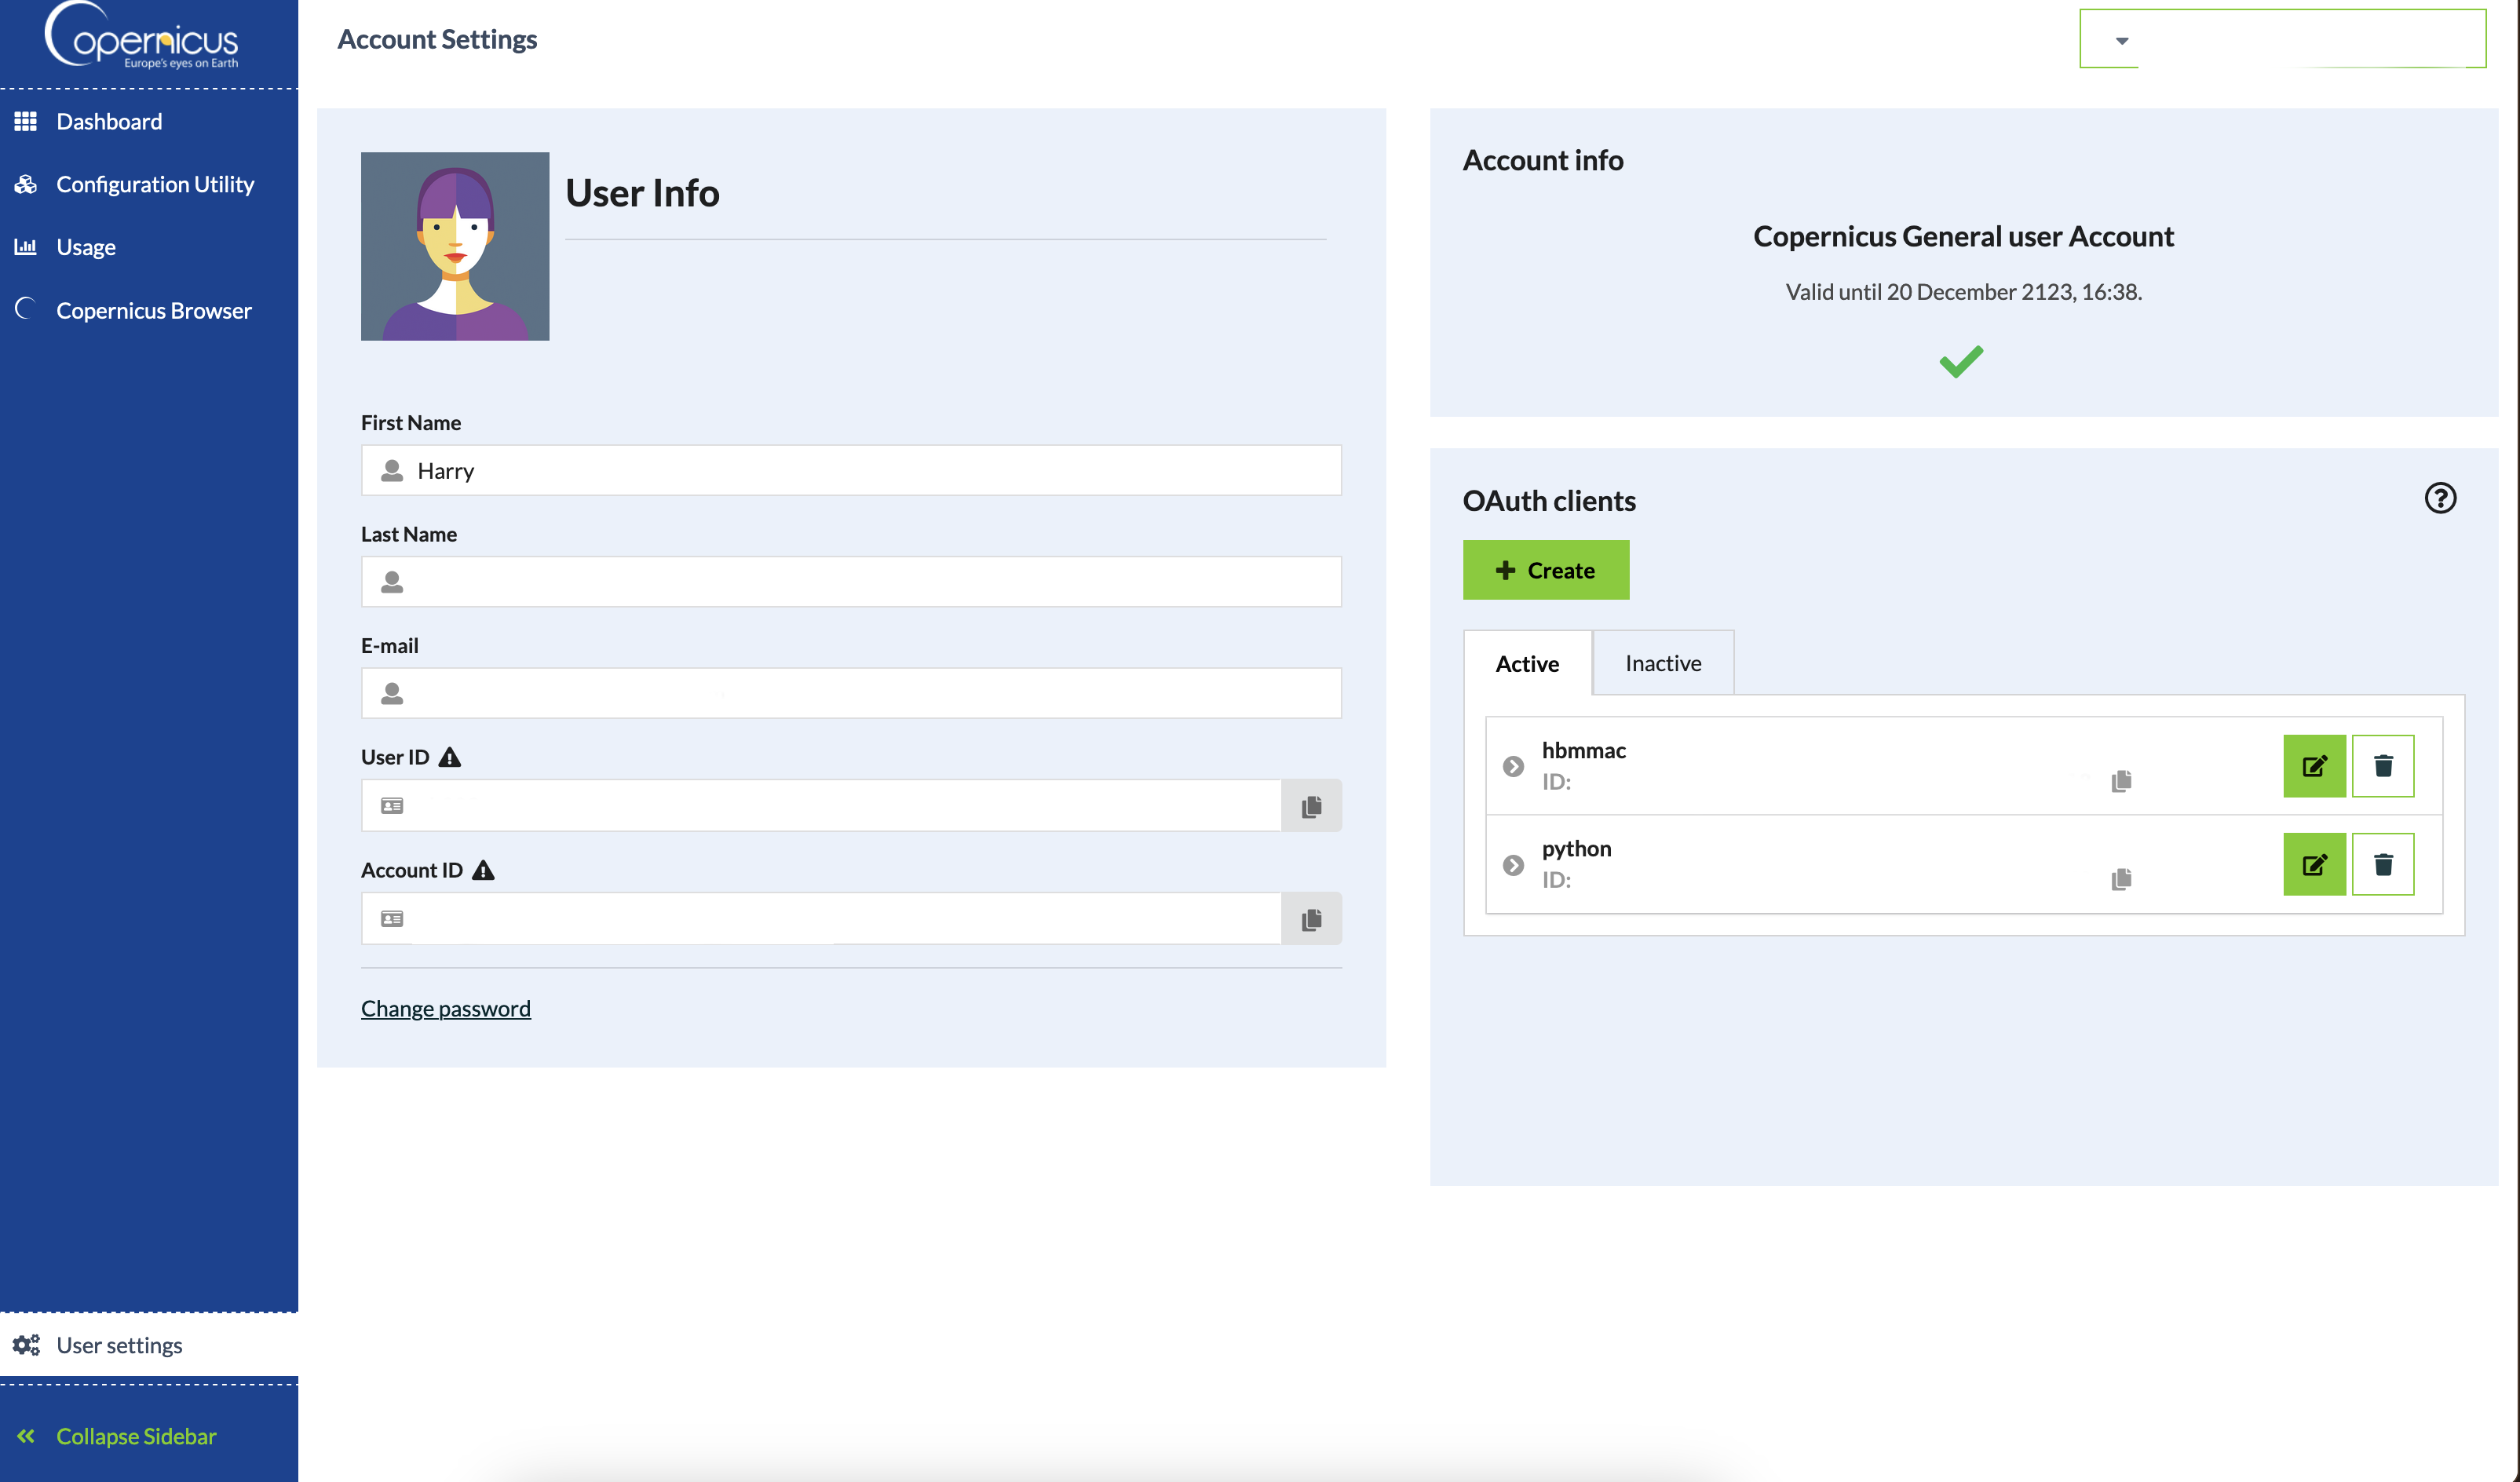The width and height of the screenshot is (2520, 1482).
Task: Edit the hbmmac OAuth client
Action: (x=2315, y=765)
